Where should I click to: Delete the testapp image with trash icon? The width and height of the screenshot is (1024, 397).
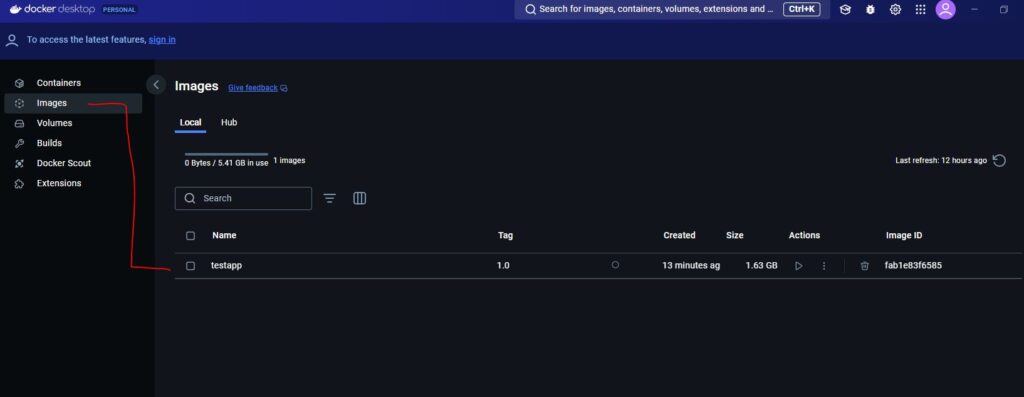[865, 266]
